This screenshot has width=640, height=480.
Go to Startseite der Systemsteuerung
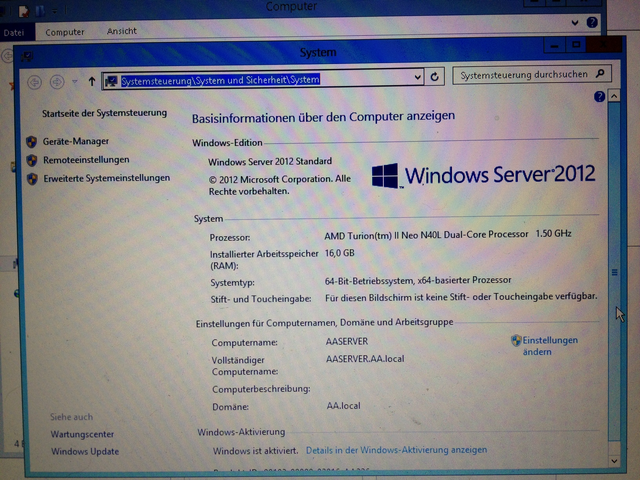coord(104,113)
